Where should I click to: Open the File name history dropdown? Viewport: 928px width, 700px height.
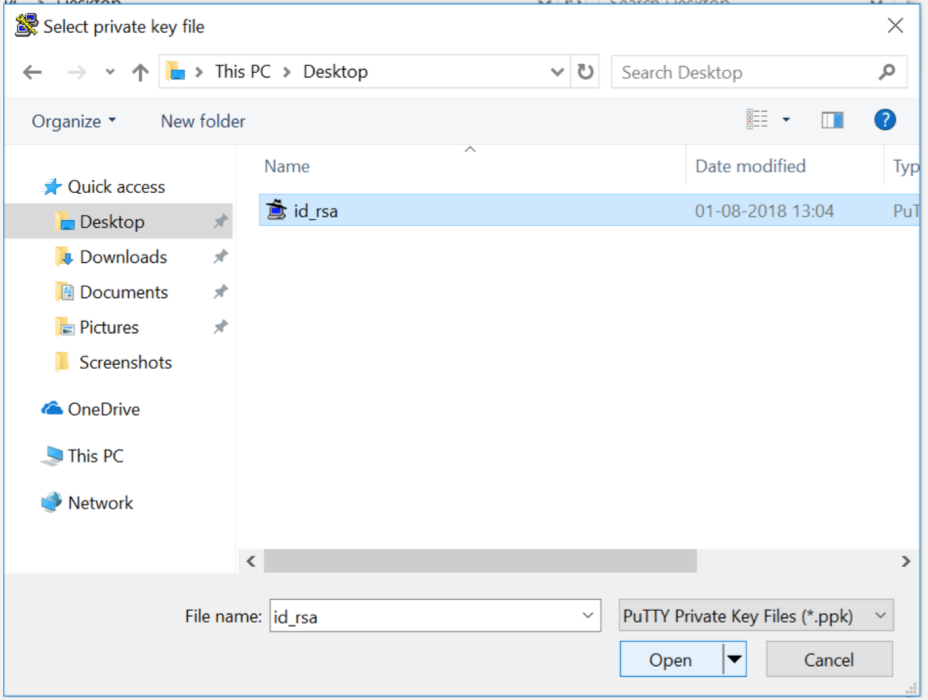point(587,616)
